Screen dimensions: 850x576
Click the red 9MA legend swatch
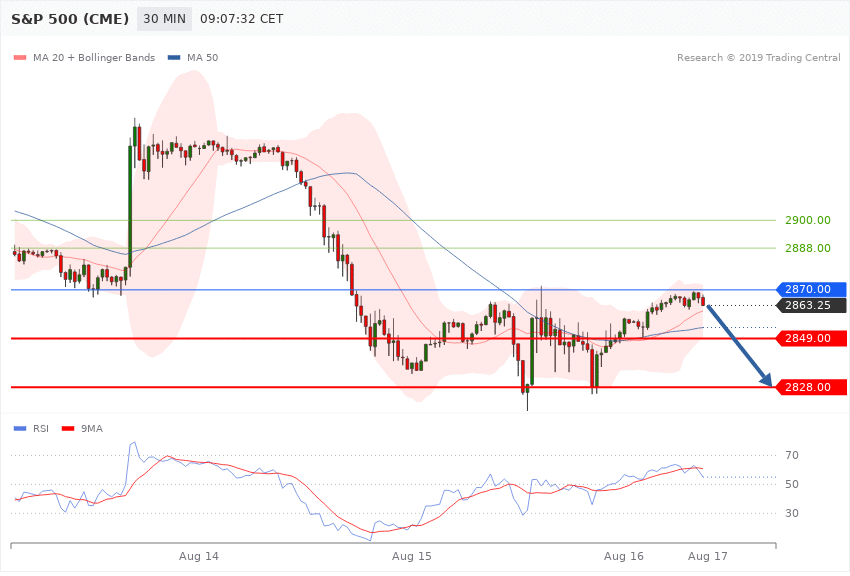(x=68, y=429)
